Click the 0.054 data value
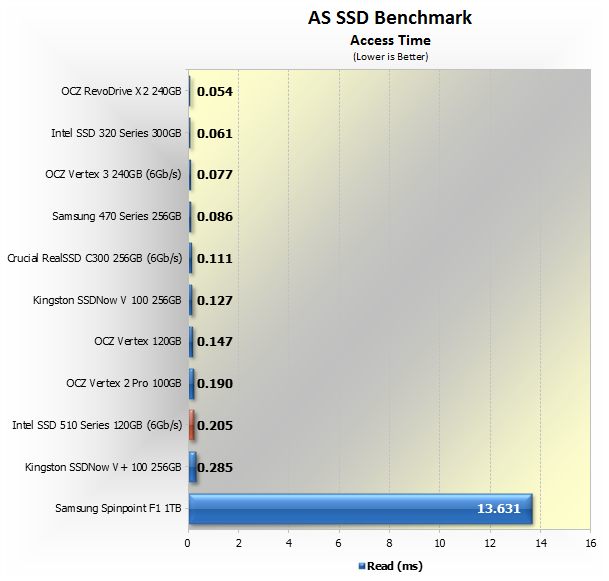Image resolution: width=609 pixels, height=581 pixels. [215, 92]
